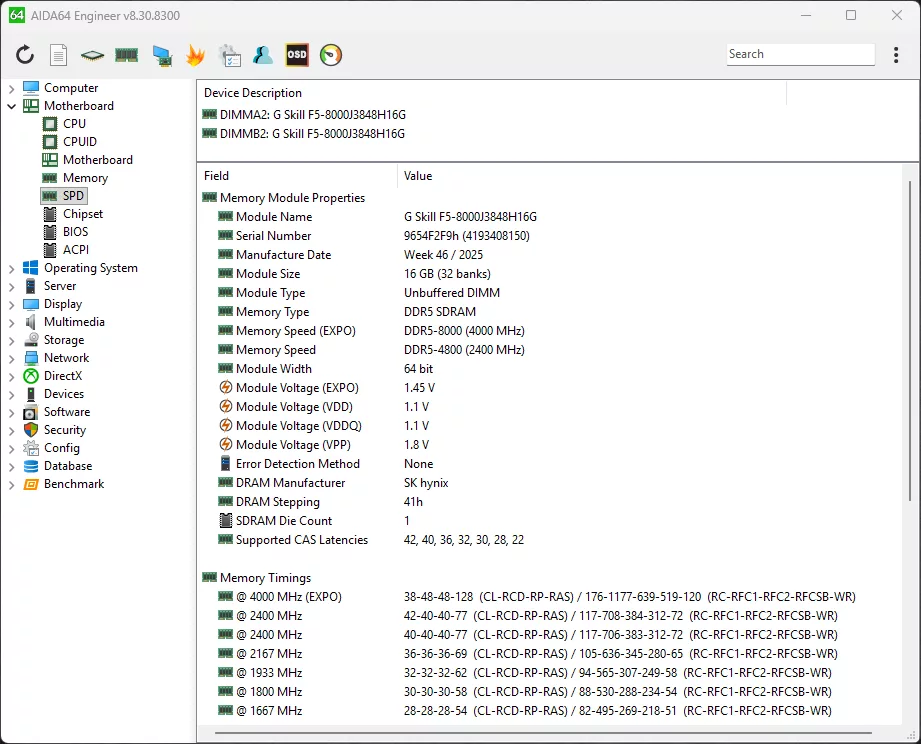Open the gauge benchmark toolbar icon
Image resolution: width=921 pixels, height=744 pixels.
click(331, 55)
